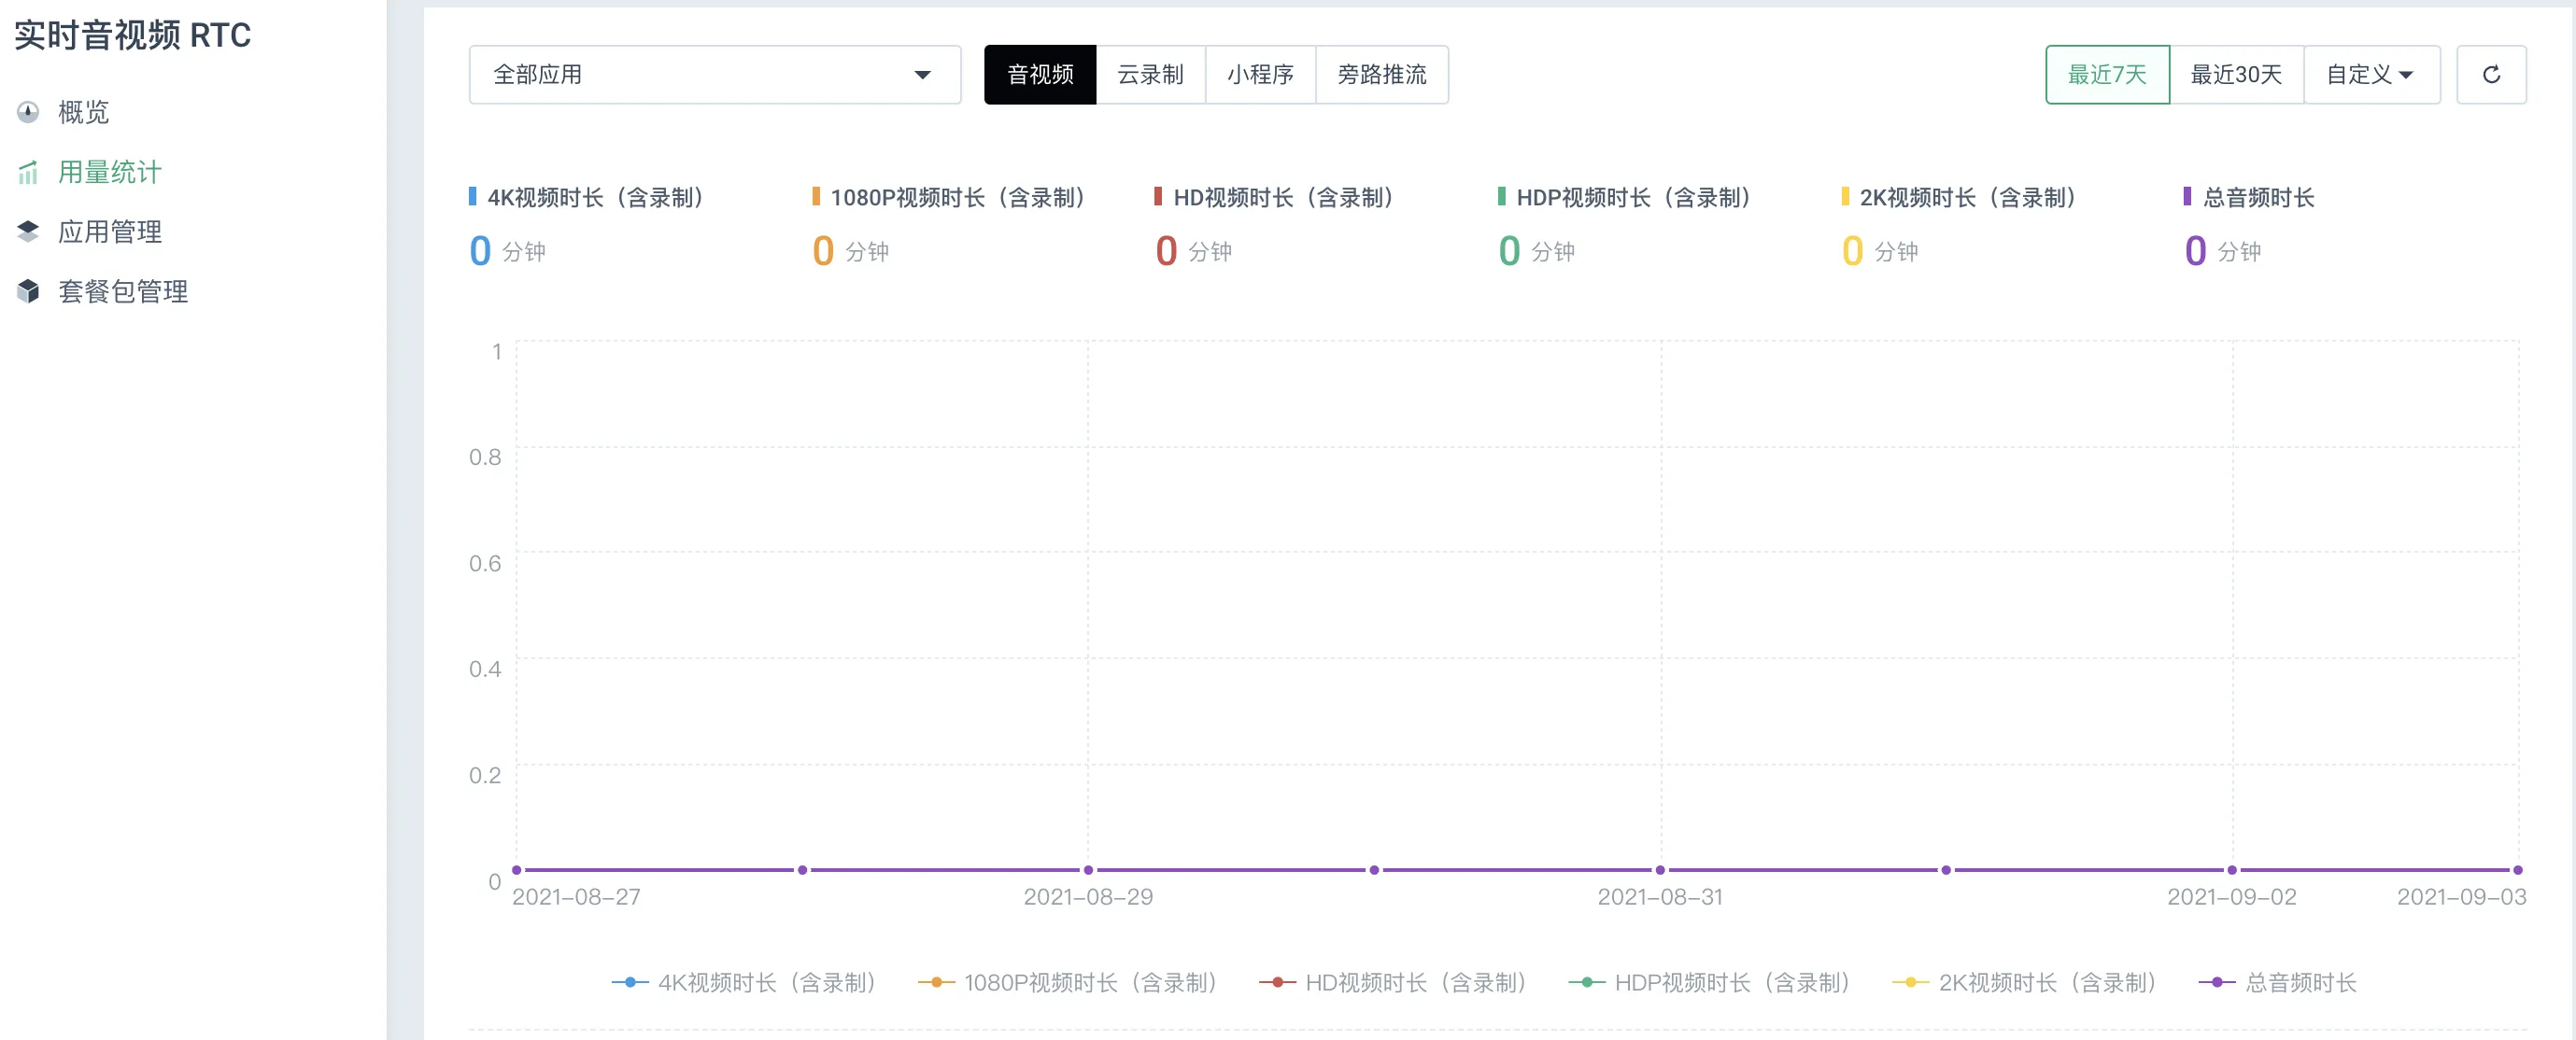The height and width of the screenshot is (1040, 2576).
Task: Toggle 1080P视频时长 series in chart legend
Action: [1068, 983]
